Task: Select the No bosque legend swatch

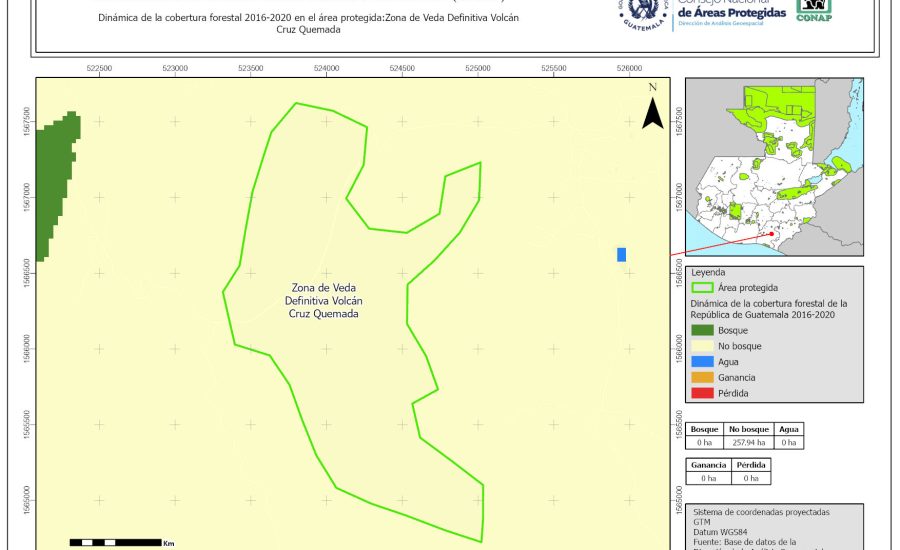Action: tap(704, 346)
